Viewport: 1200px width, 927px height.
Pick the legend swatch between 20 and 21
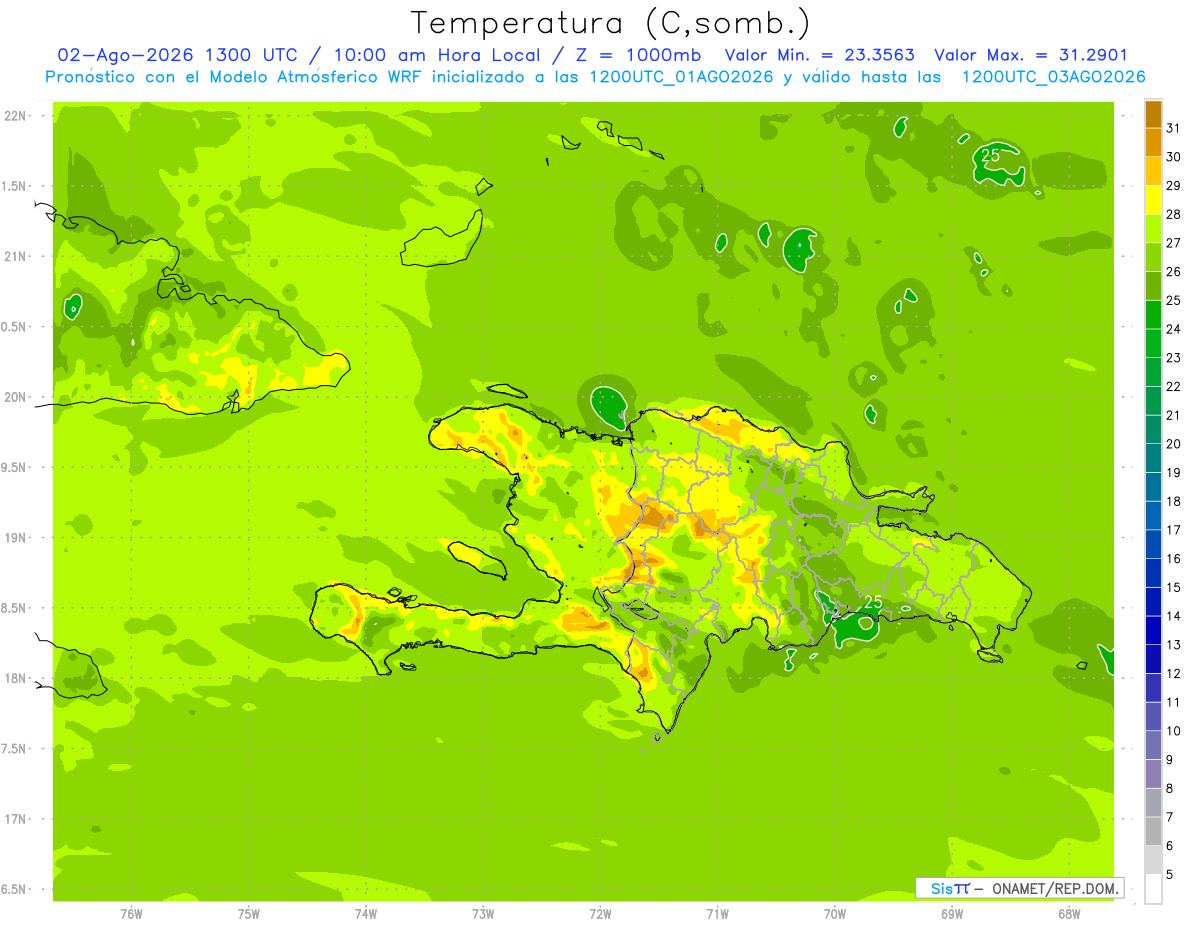click(1153, 430)
